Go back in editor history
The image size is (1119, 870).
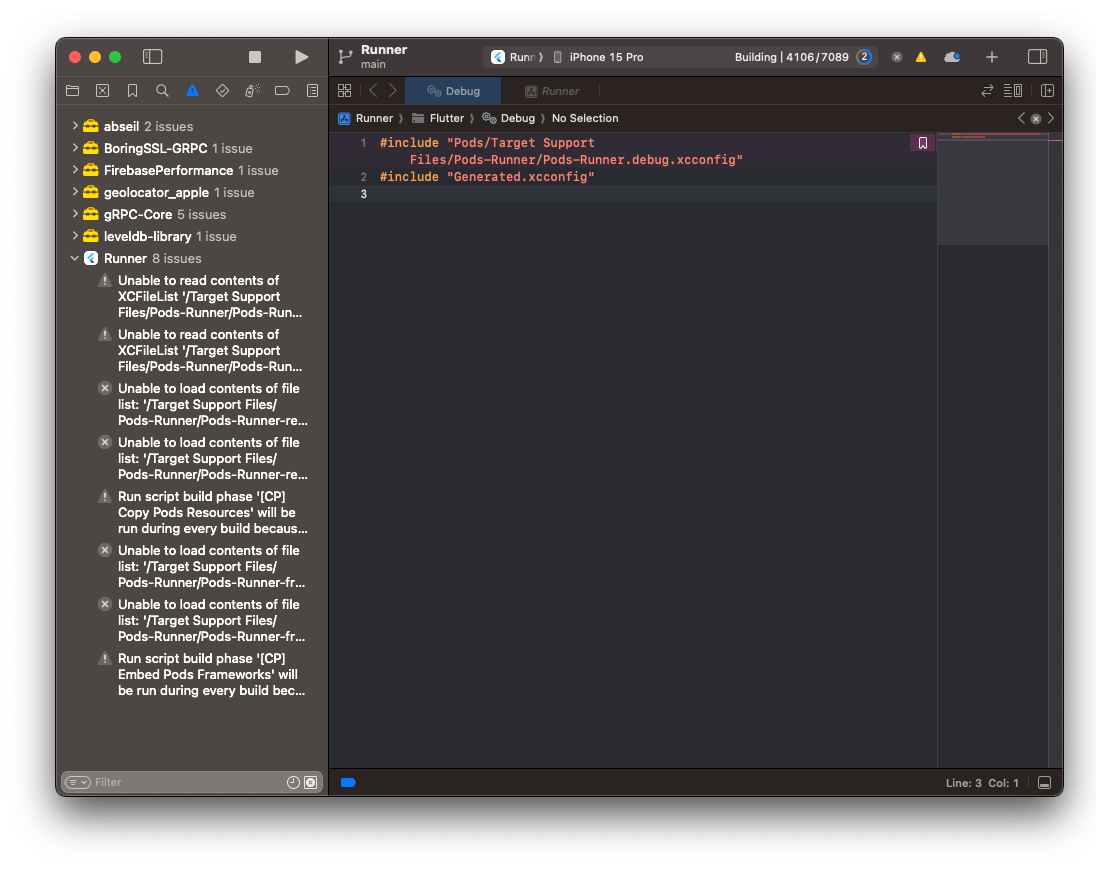(x=373, y=91)
